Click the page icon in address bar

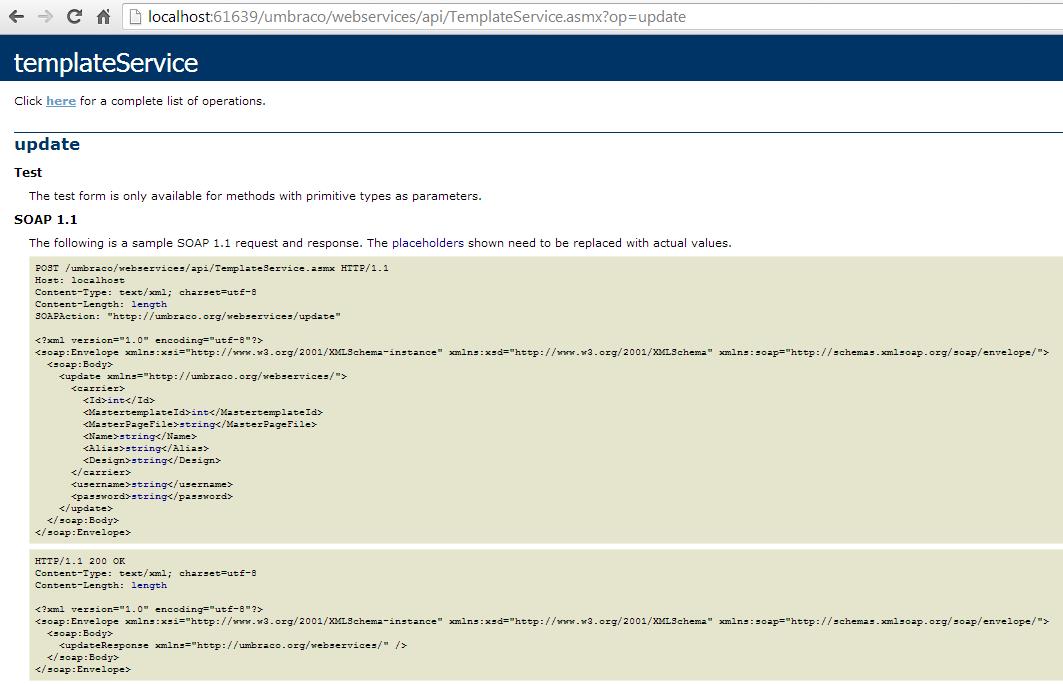(135, 16)
